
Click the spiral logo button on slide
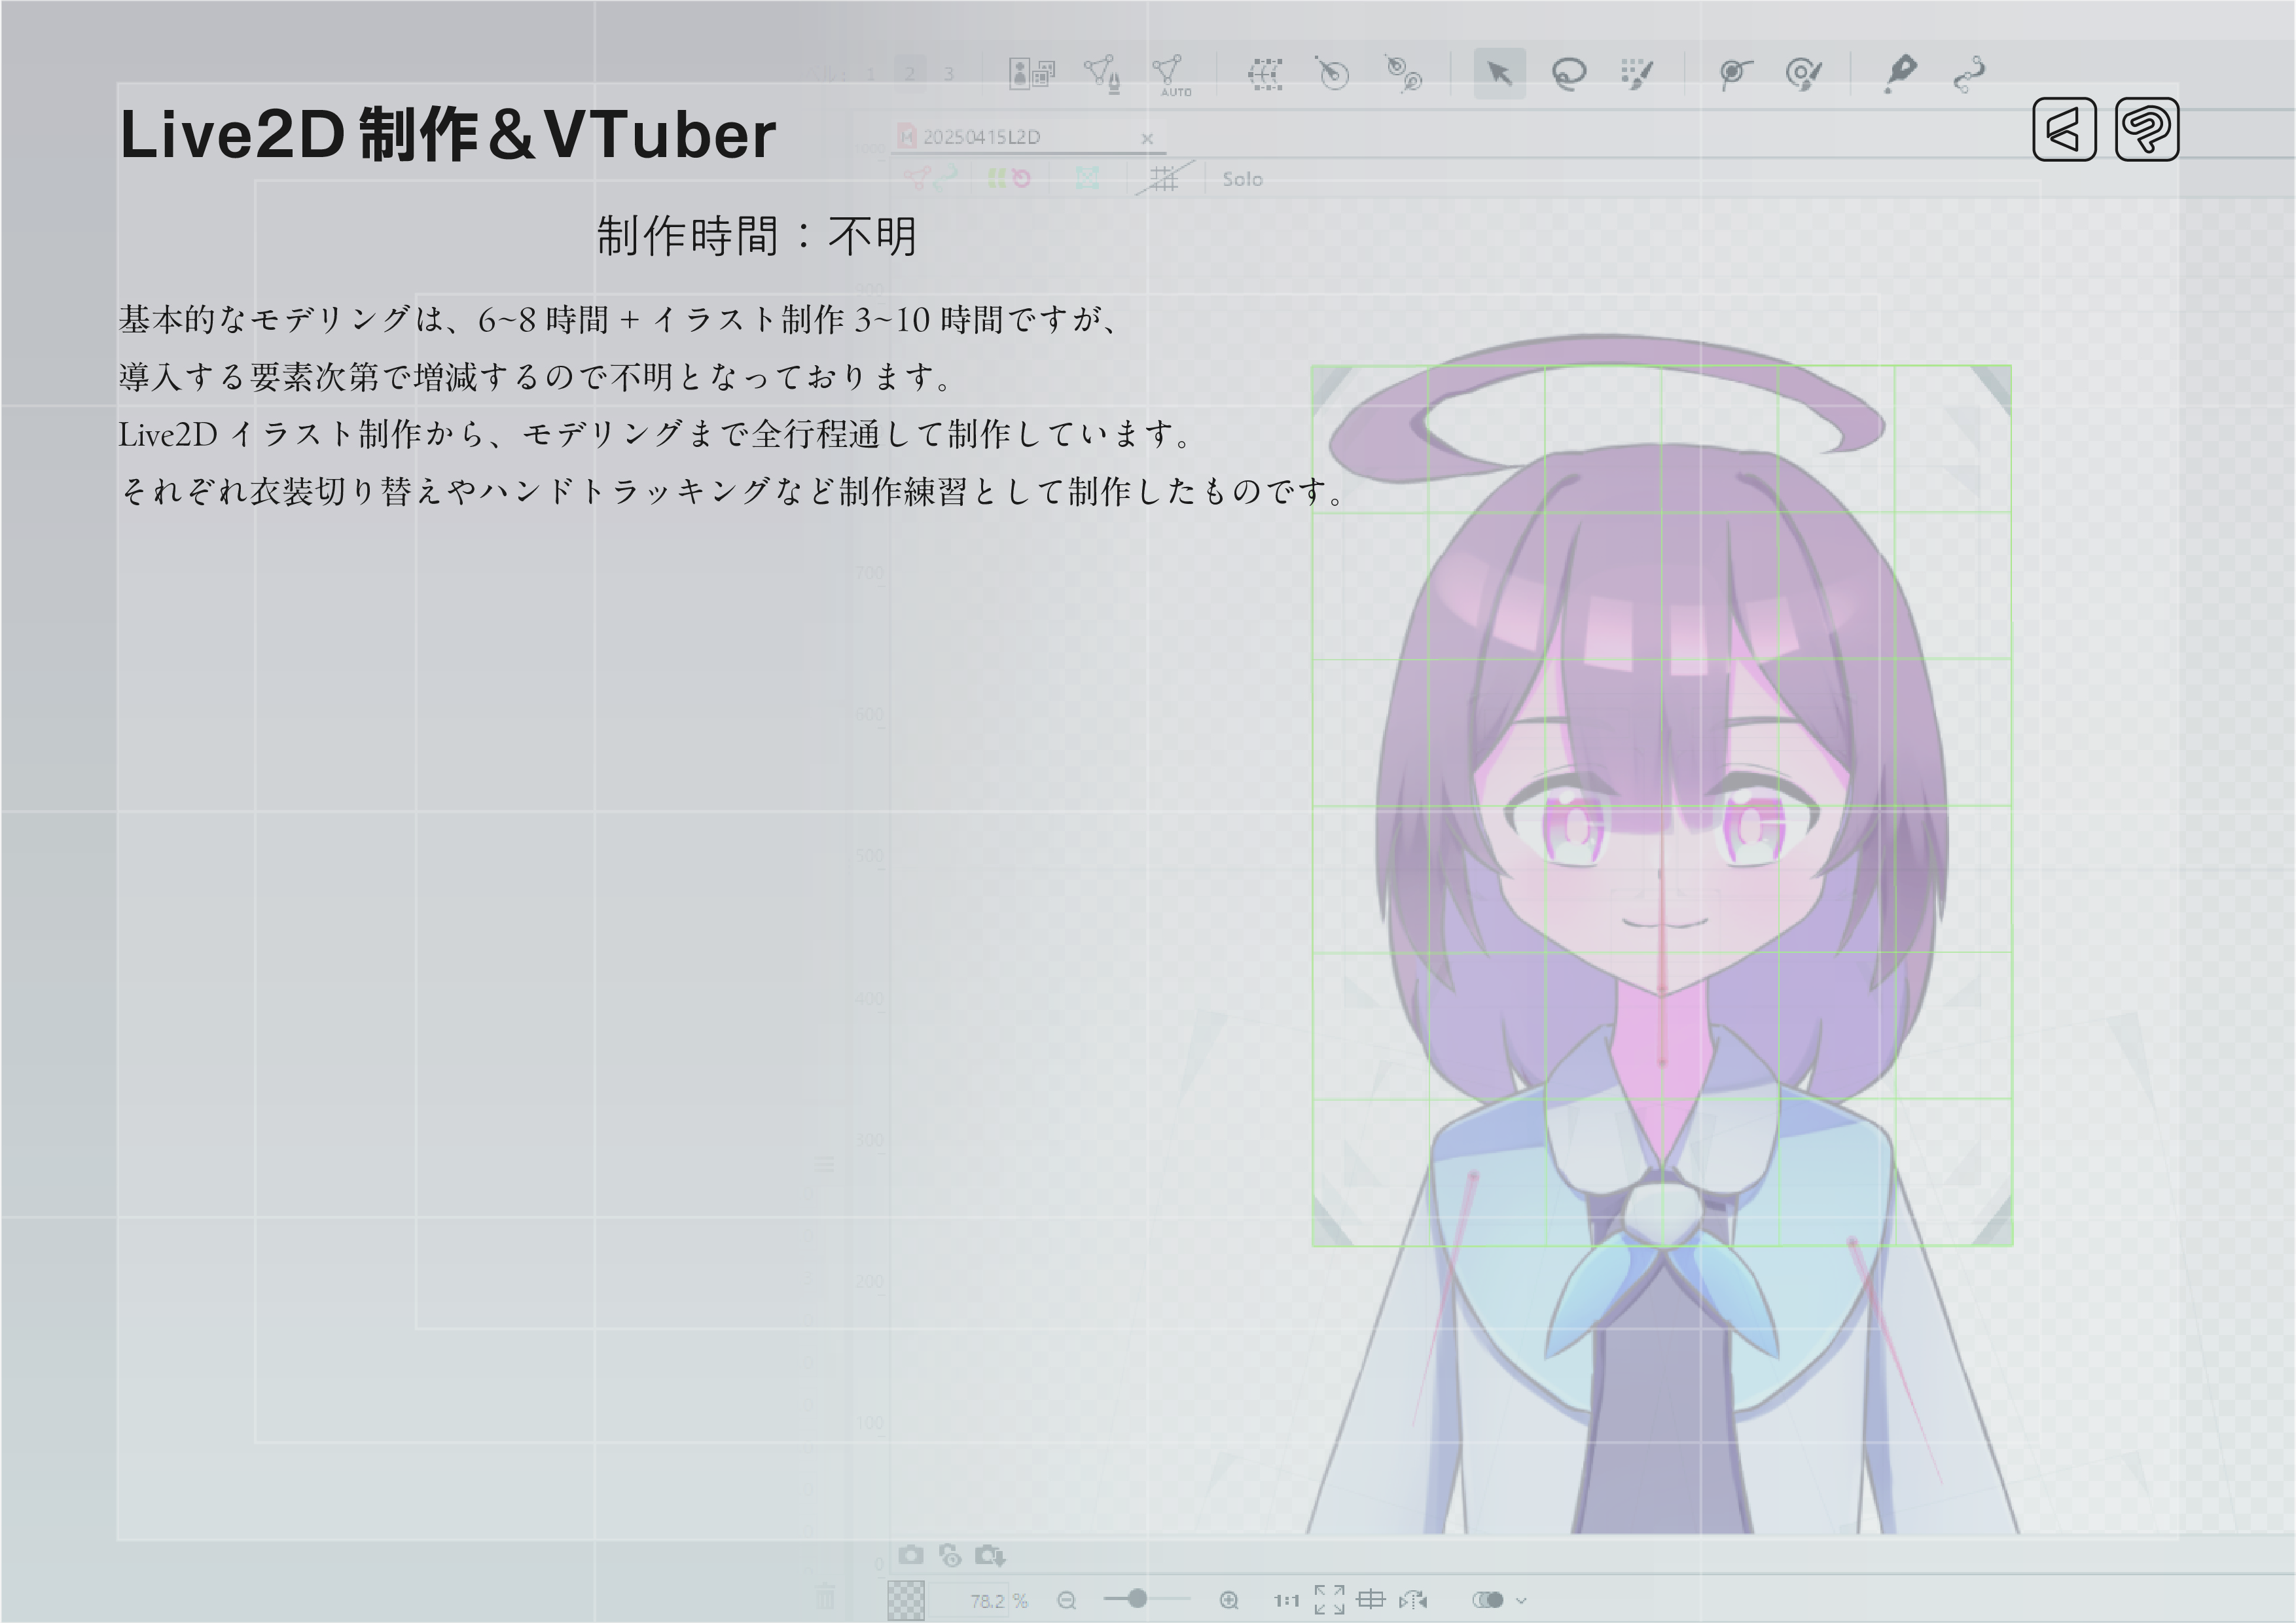(x=2147, y=129)
